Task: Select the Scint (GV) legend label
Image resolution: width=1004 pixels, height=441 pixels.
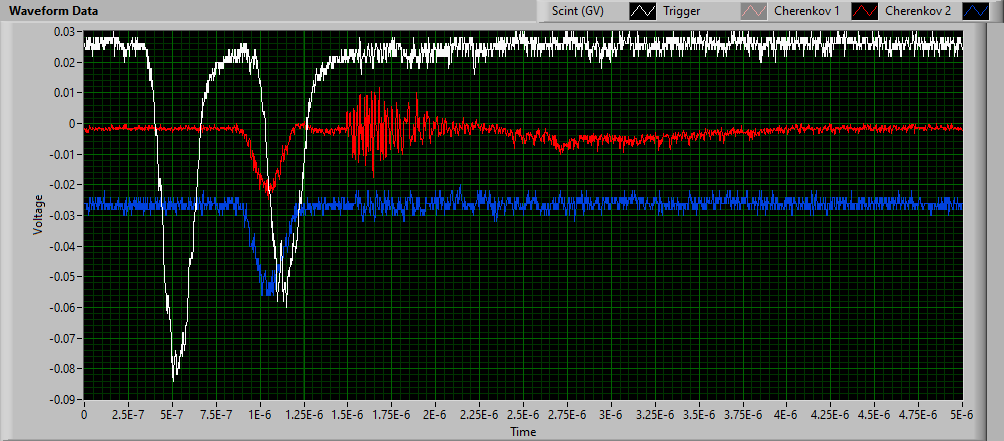Action: [578, 12]
